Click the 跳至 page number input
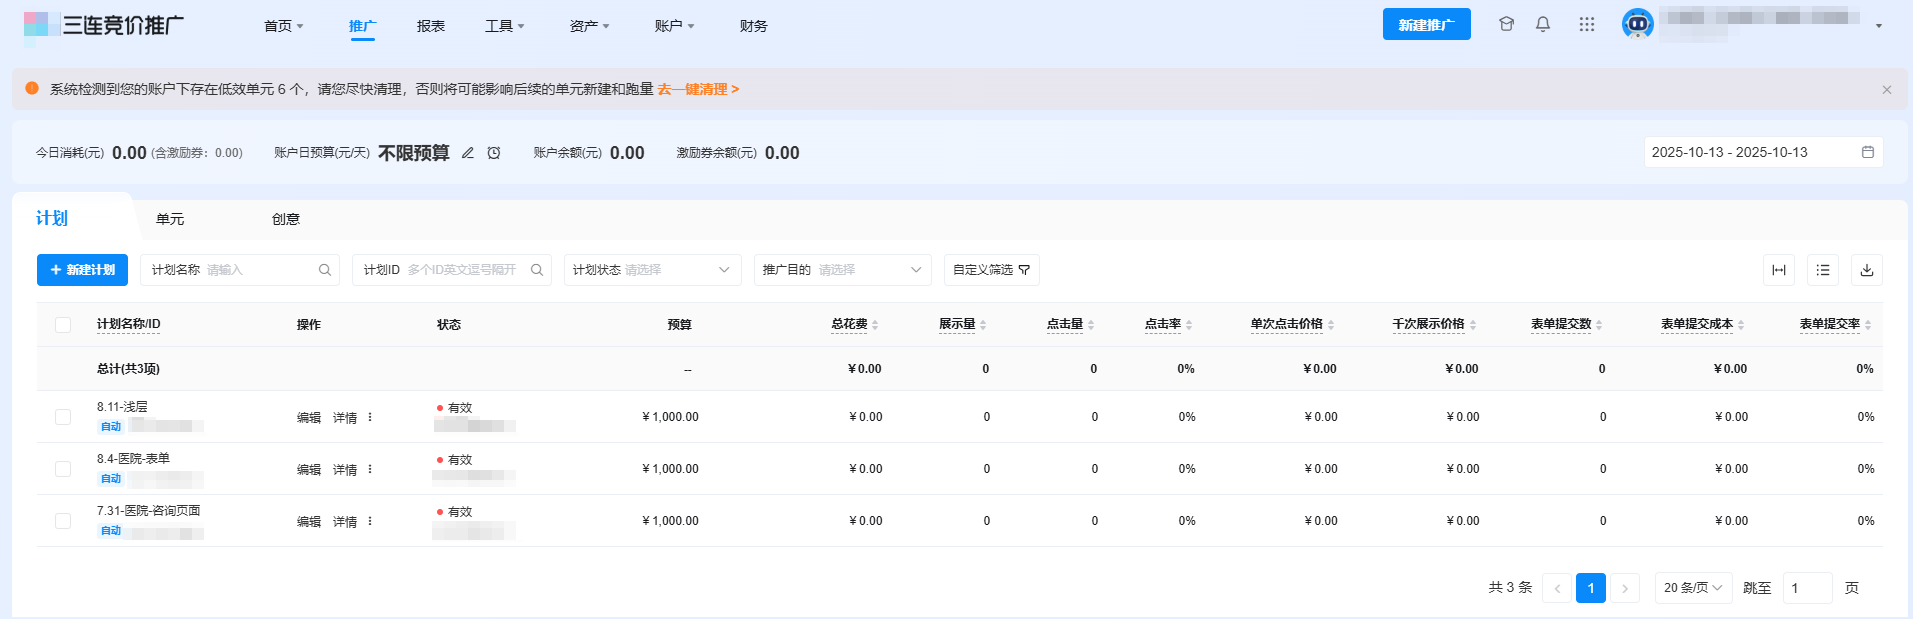 (1807, 588)
